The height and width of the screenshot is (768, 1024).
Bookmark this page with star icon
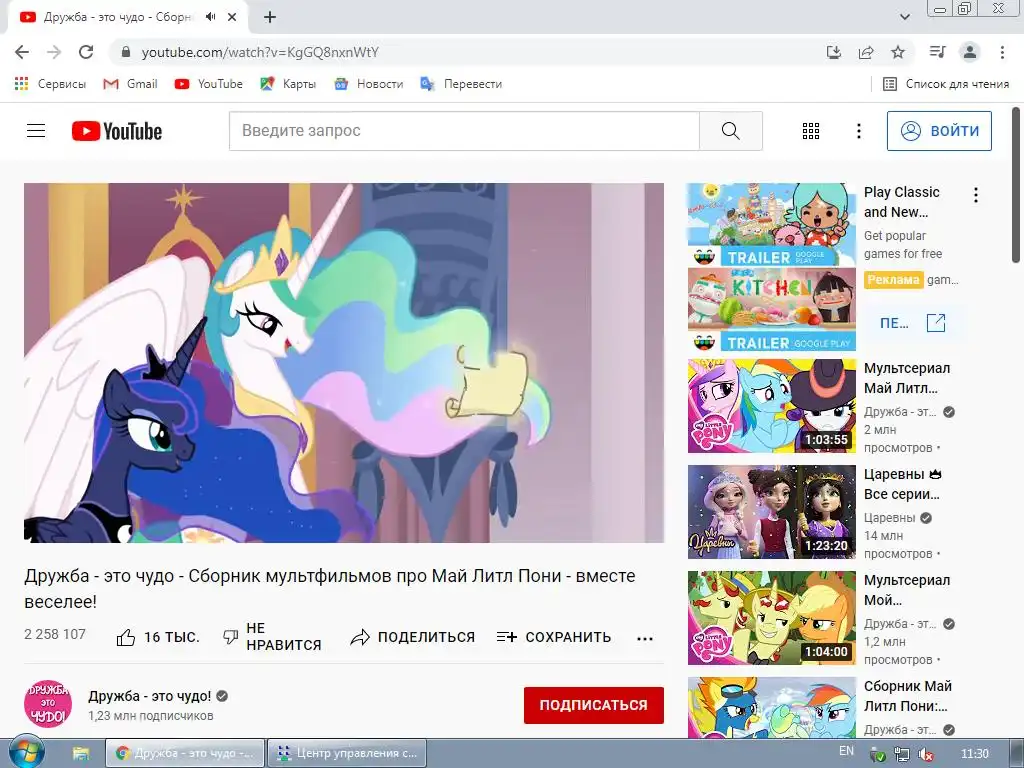[x=898, y=52]
